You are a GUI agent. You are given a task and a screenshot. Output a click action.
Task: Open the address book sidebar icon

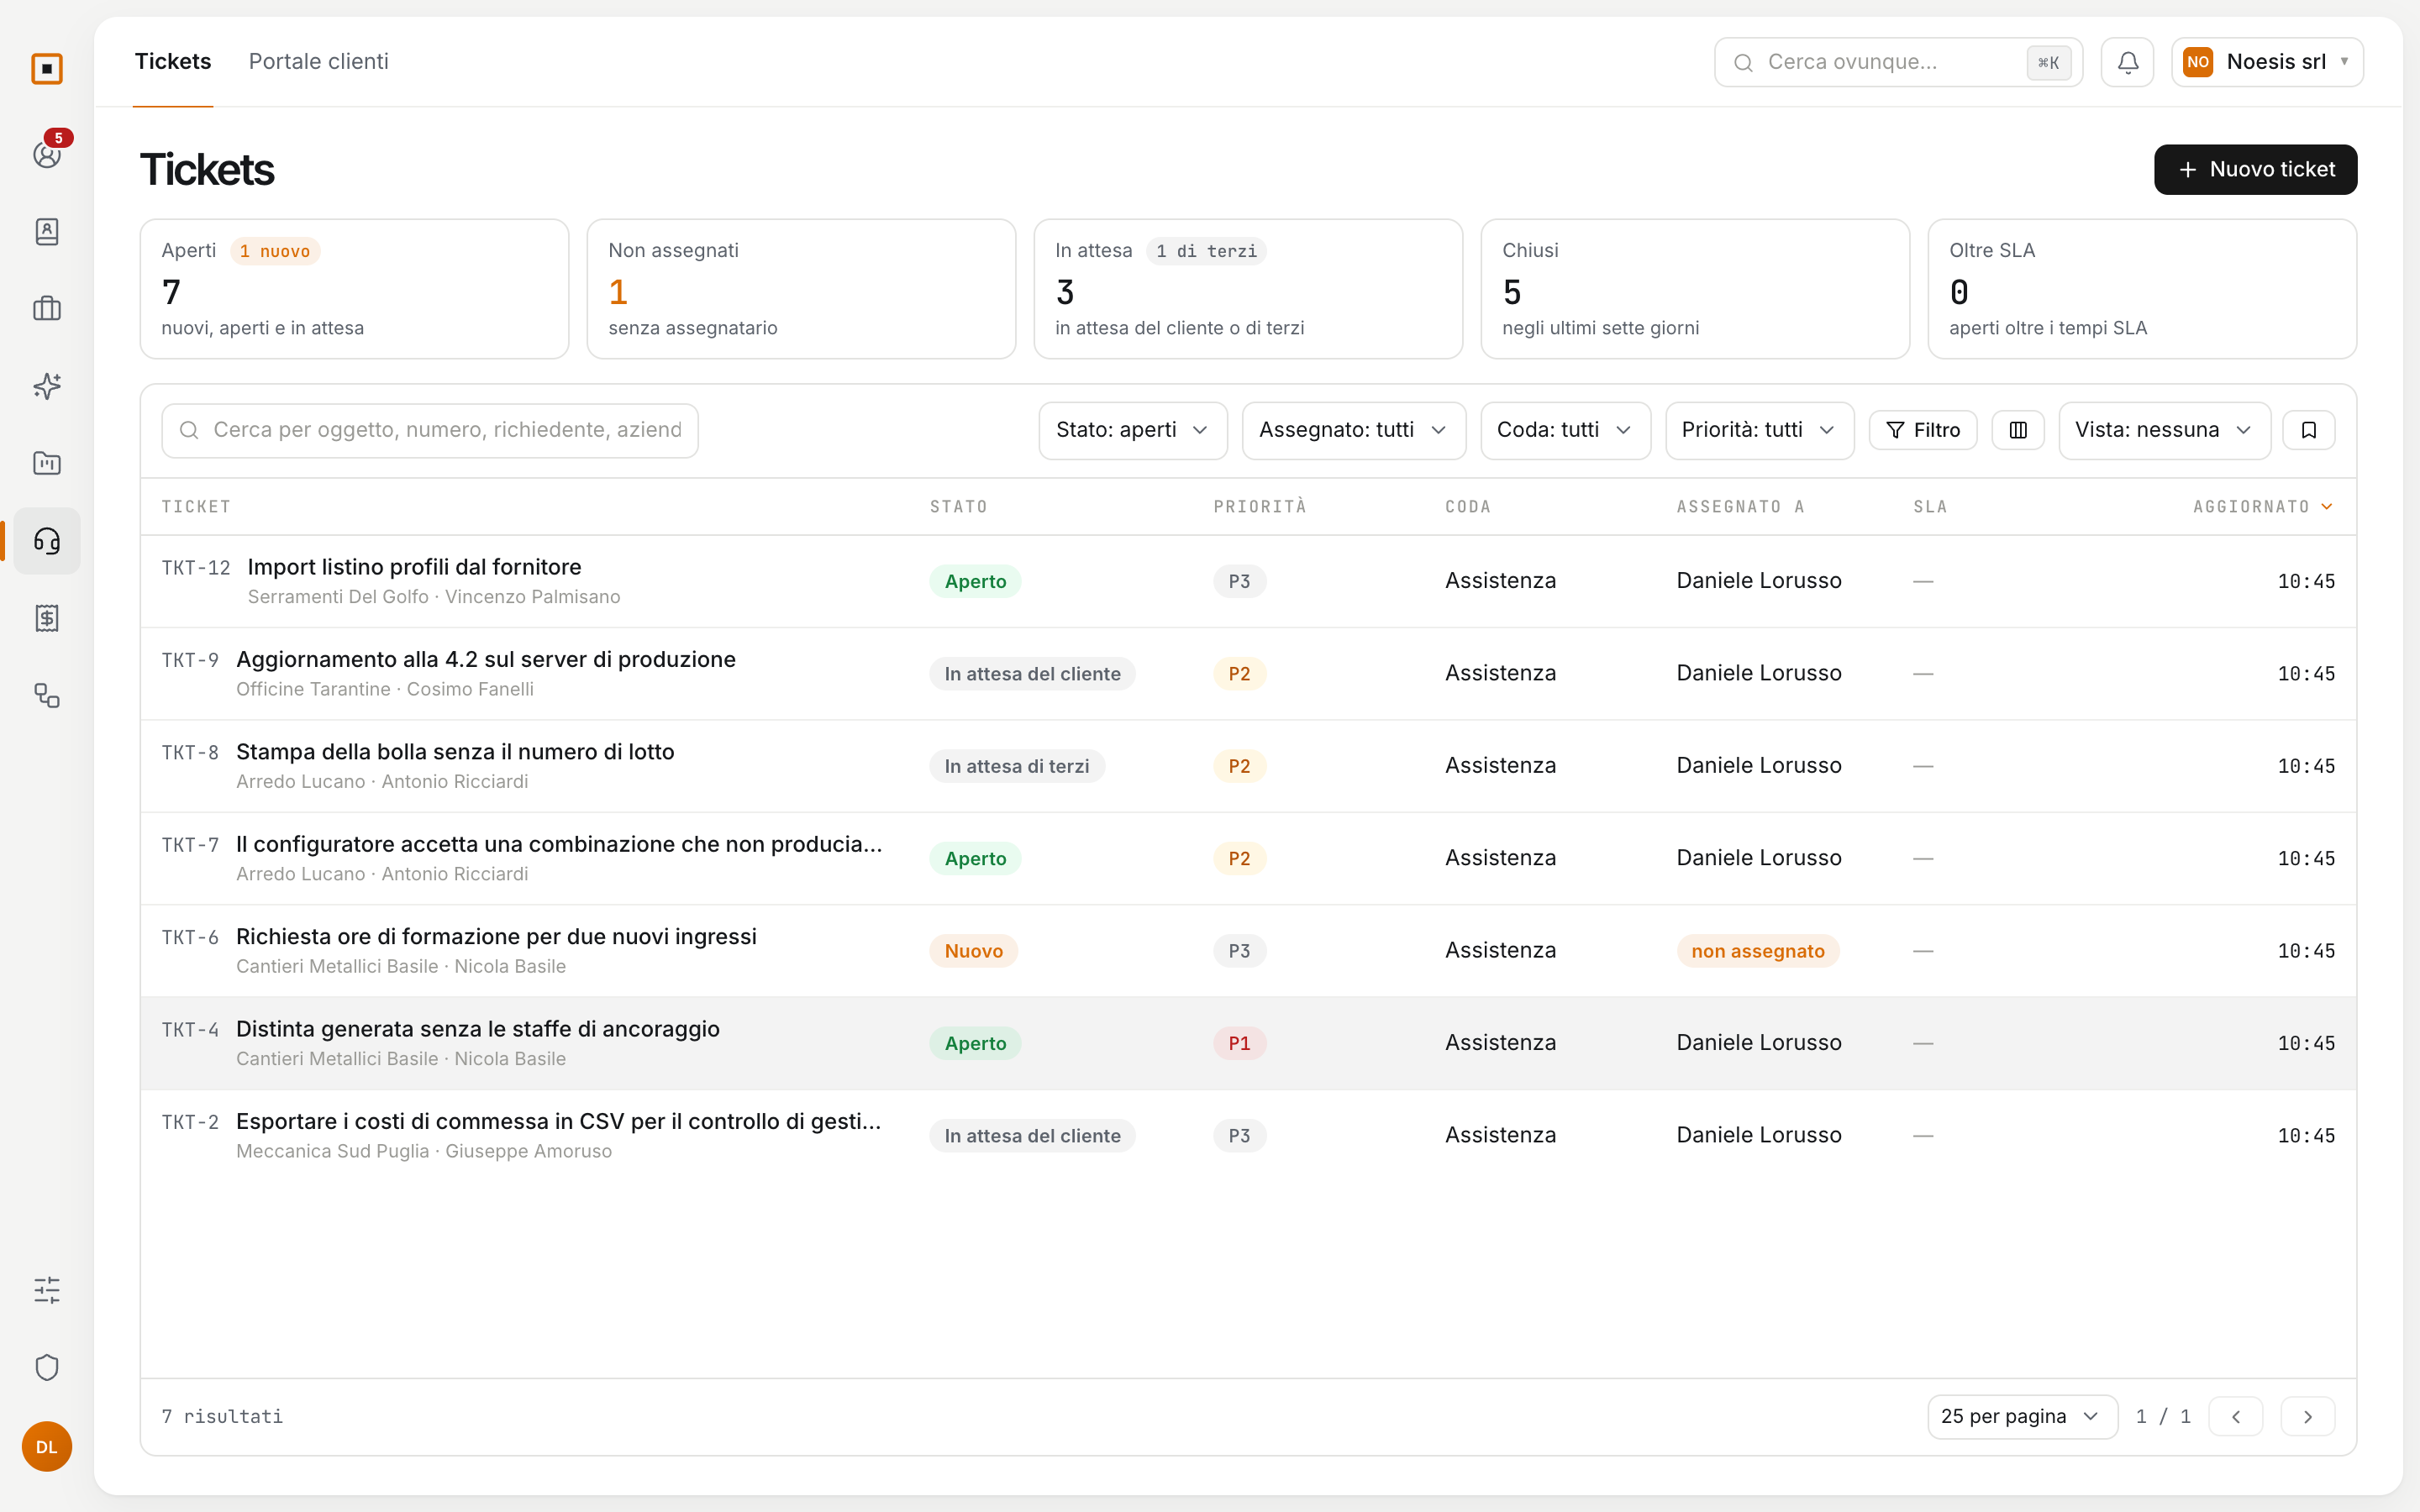click(x=47, y=232)
